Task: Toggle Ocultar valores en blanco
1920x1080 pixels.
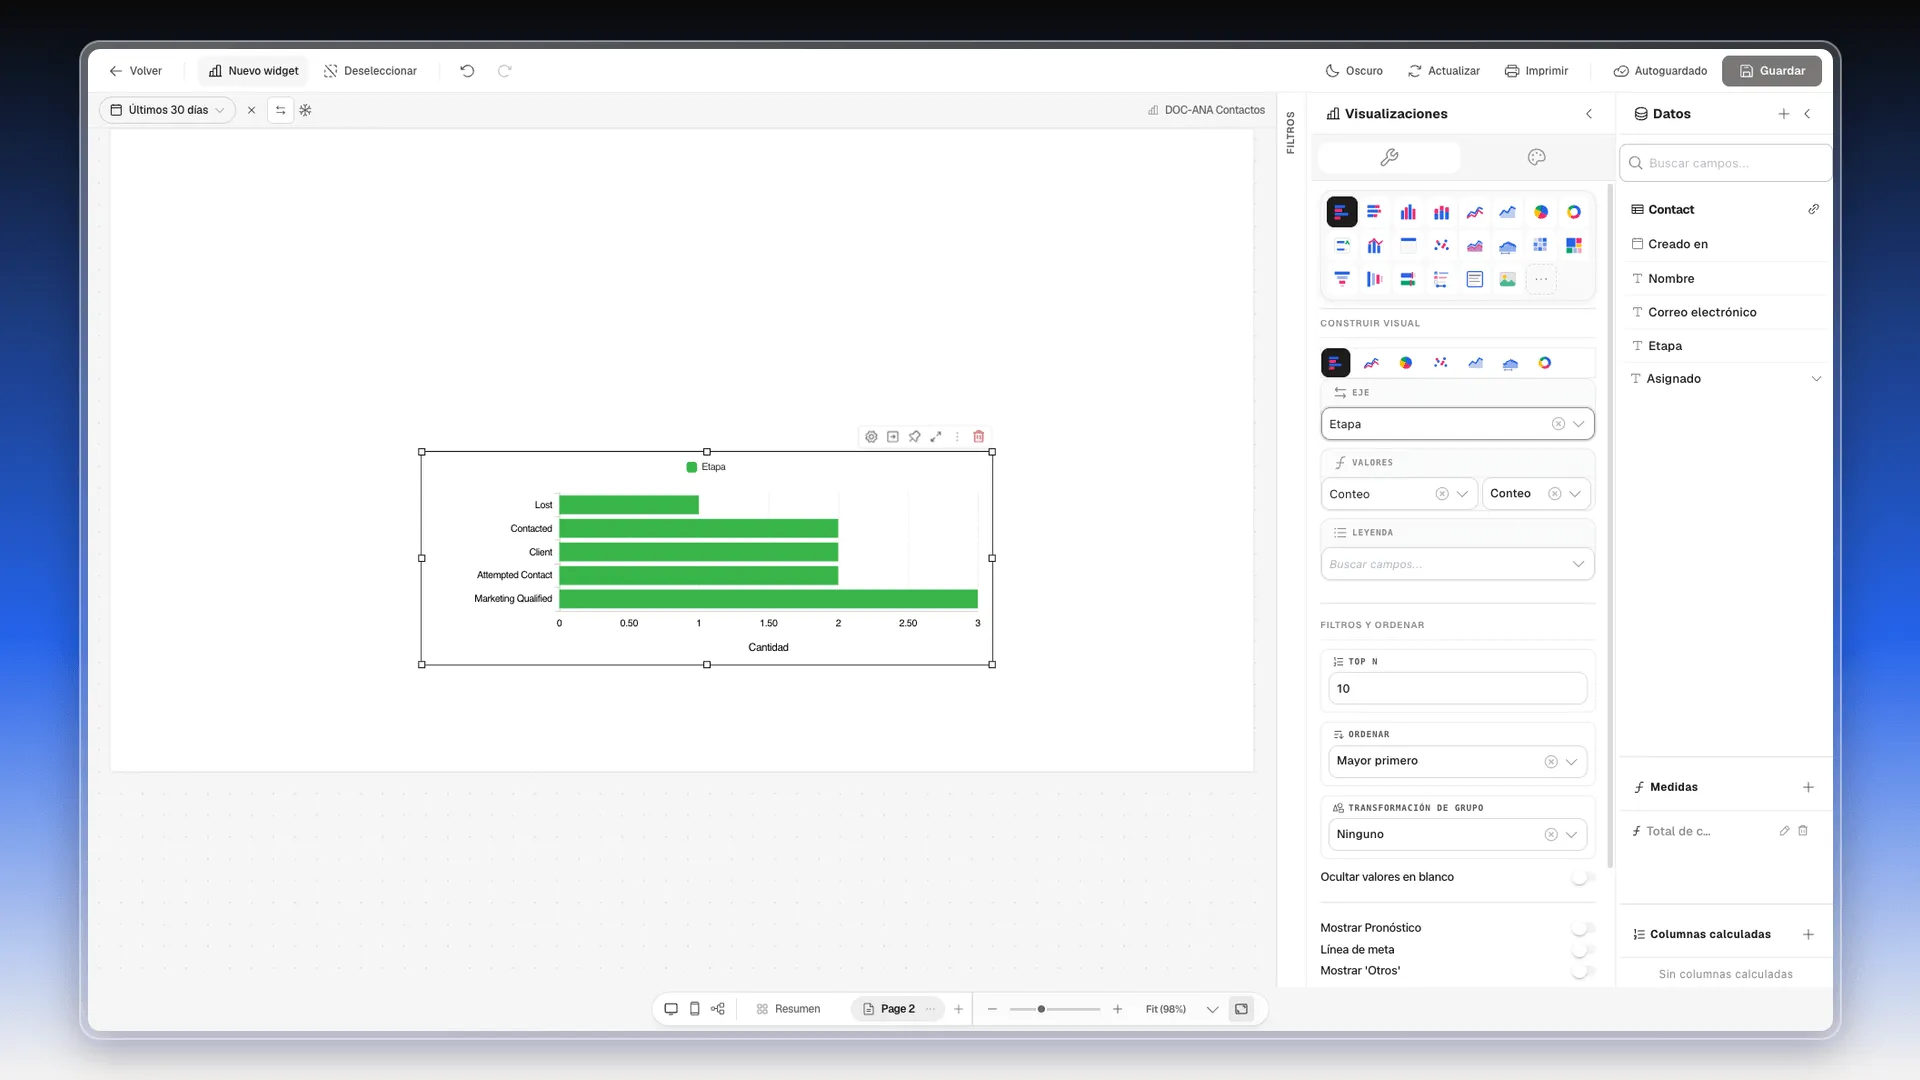Action: click(1581, 877)
